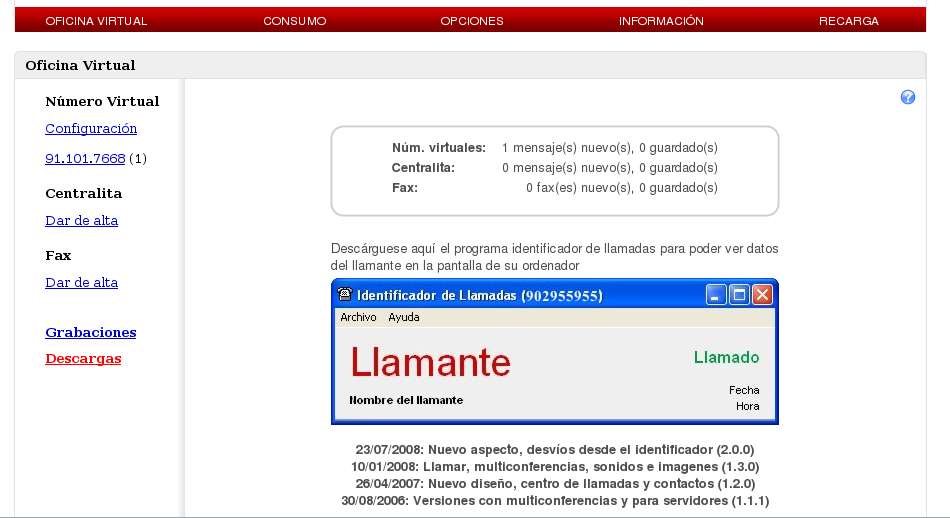Click Dar de alta under Fax
950x518 pixels.
(81, 283)
